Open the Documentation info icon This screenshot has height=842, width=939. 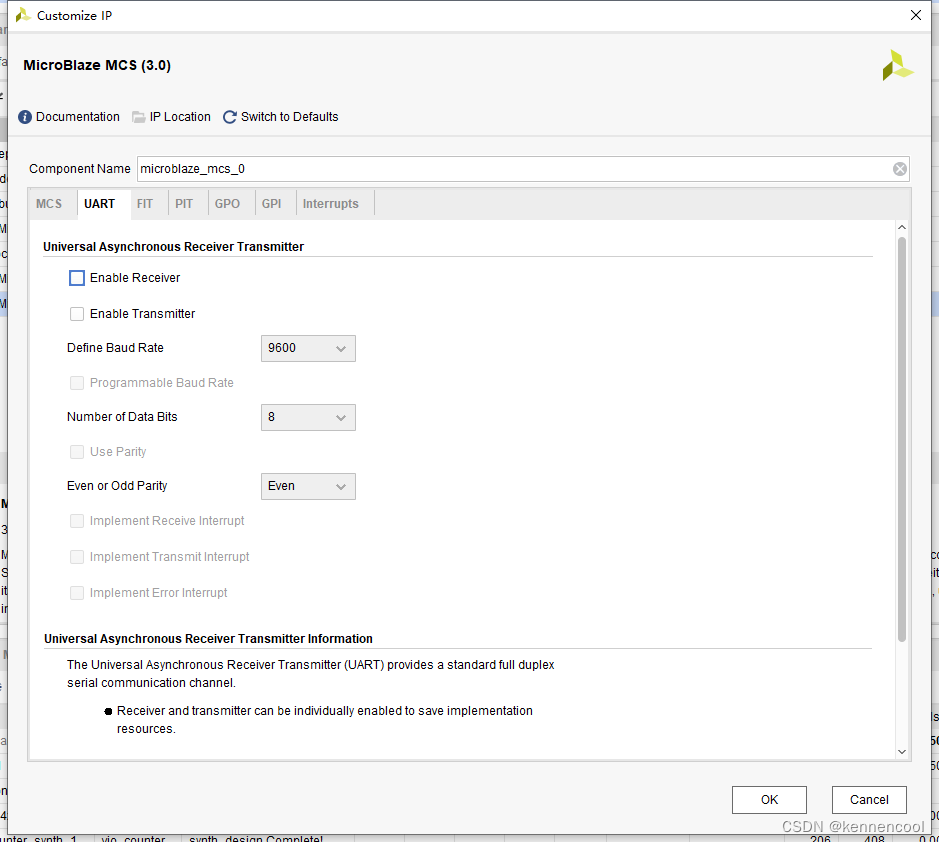(x=25, y=117)
